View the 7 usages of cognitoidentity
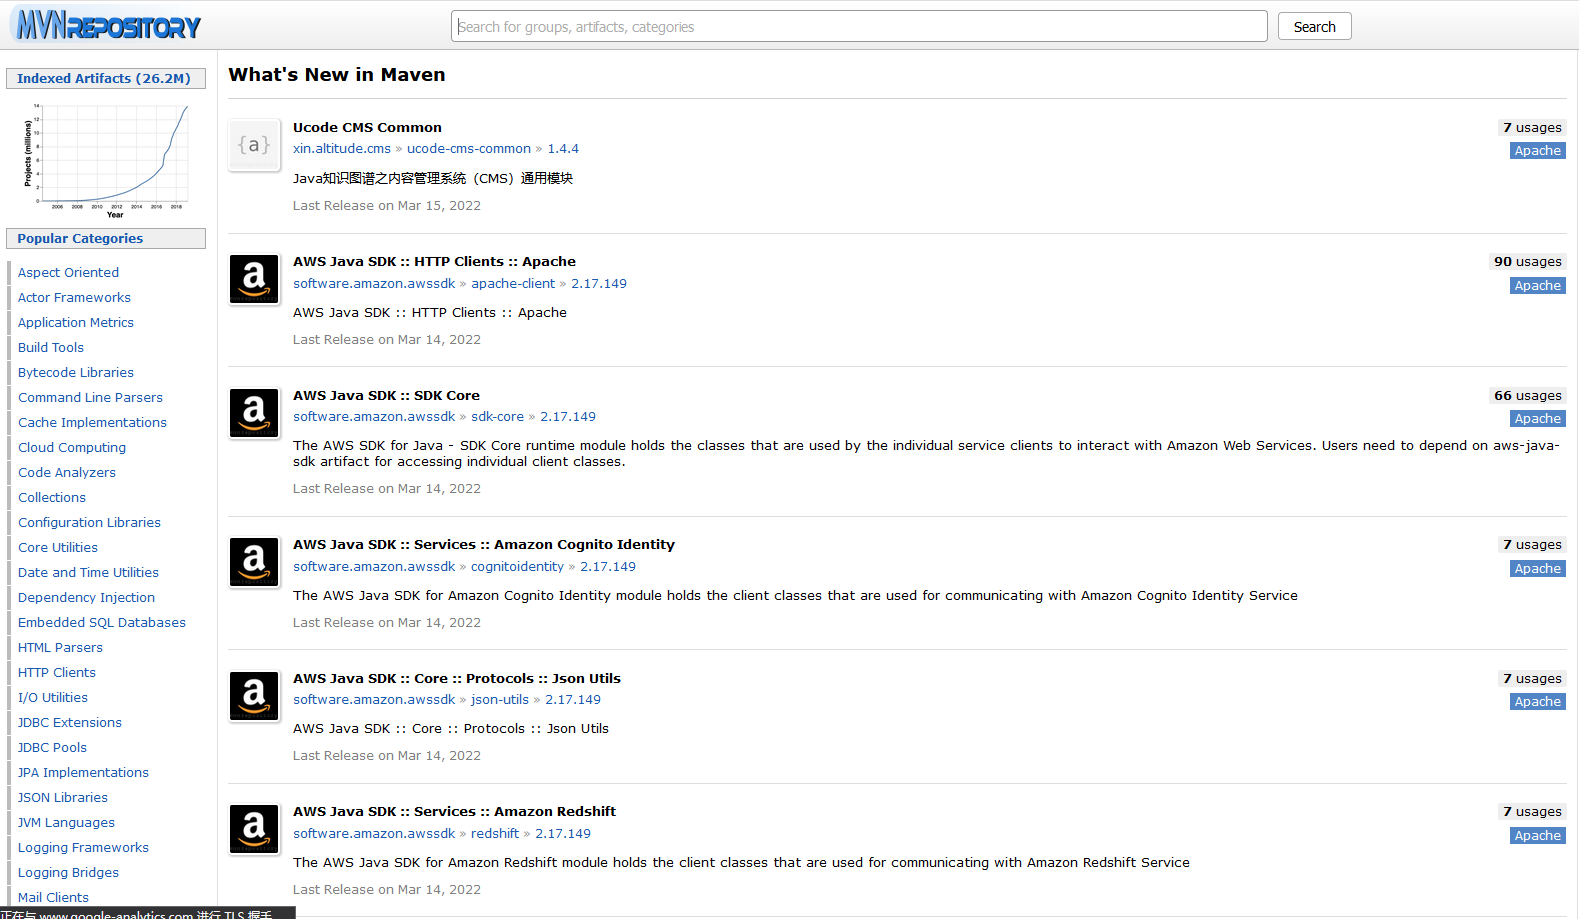Screen dimensions: 1579x919 1532,544
